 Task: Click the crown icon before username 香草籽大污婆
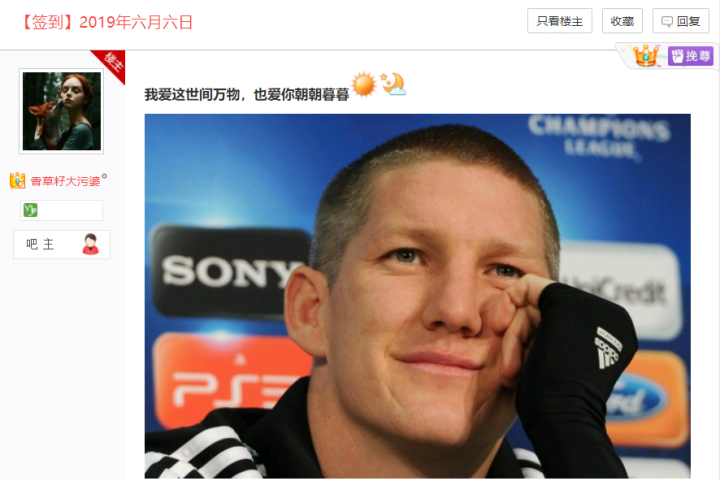point(17,180)
